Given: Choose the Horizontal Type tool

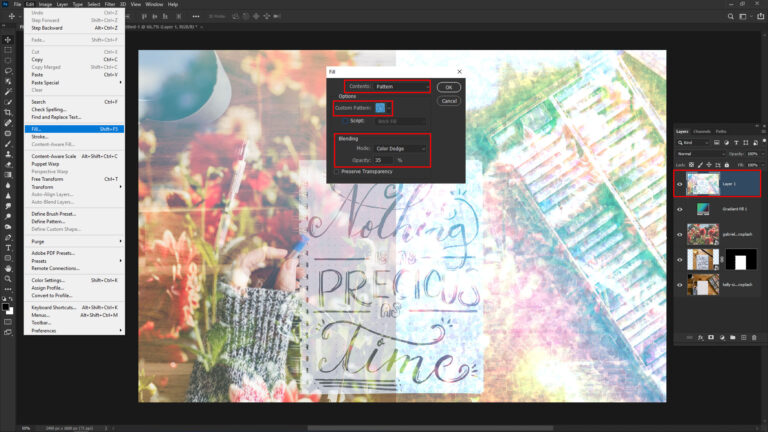Looking at the screenshot, I should [8, 248].
